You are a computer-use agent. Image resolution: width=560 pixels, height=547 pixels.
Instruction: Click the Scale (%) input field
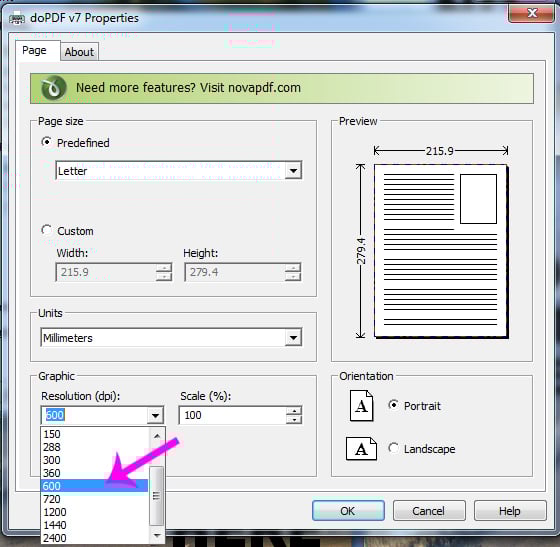coord(233,415)
